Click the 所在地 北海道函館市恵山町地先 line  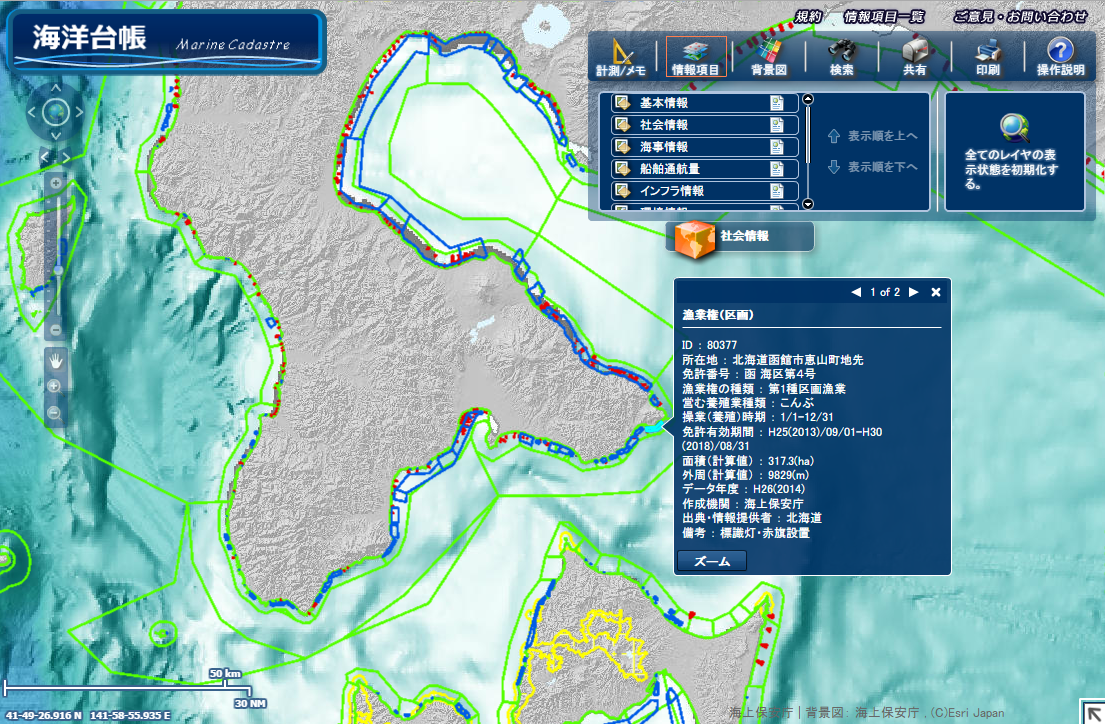pos(772,360)
